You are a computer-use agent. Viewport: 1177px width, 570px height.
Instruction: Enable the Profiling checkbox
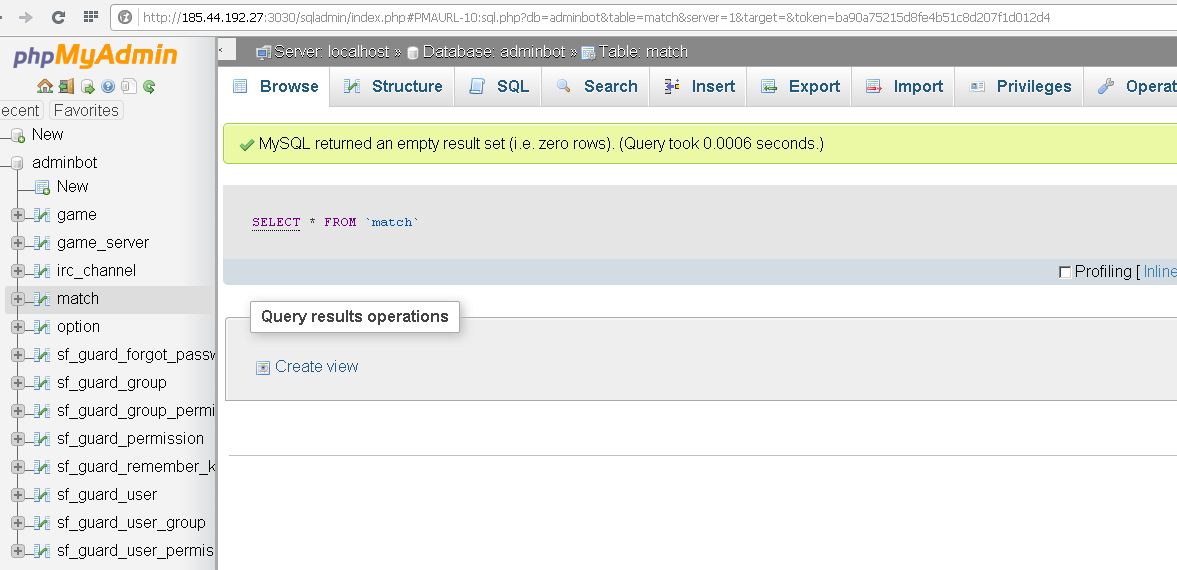coord(1064,272)
